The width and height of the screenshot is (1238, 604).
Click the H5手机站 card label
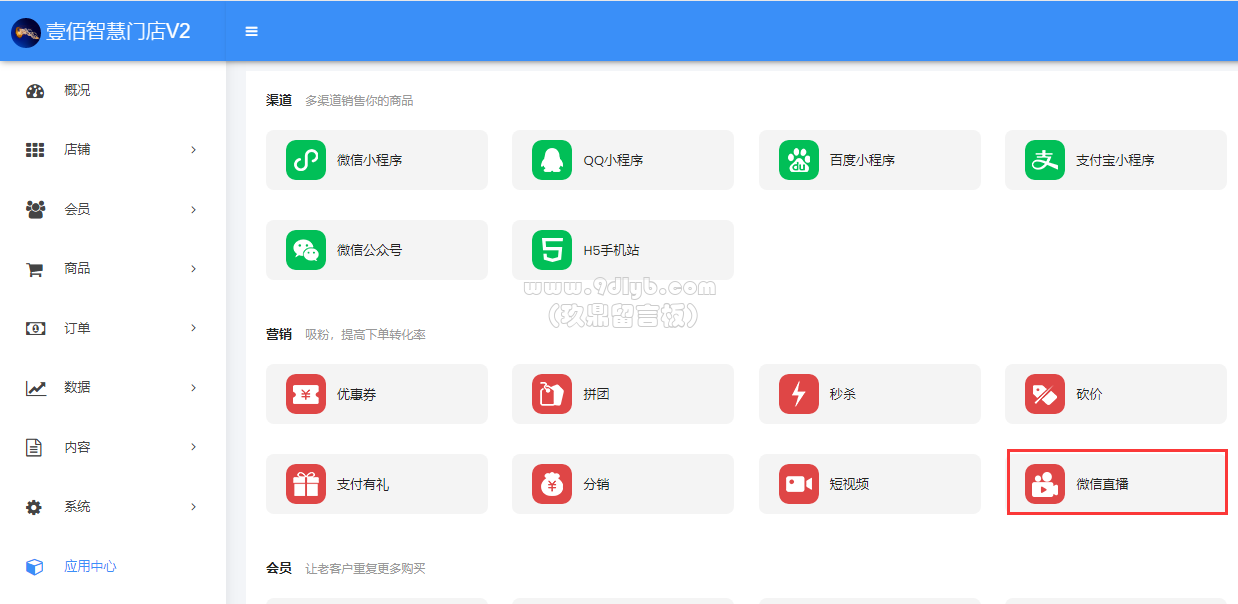611,250
